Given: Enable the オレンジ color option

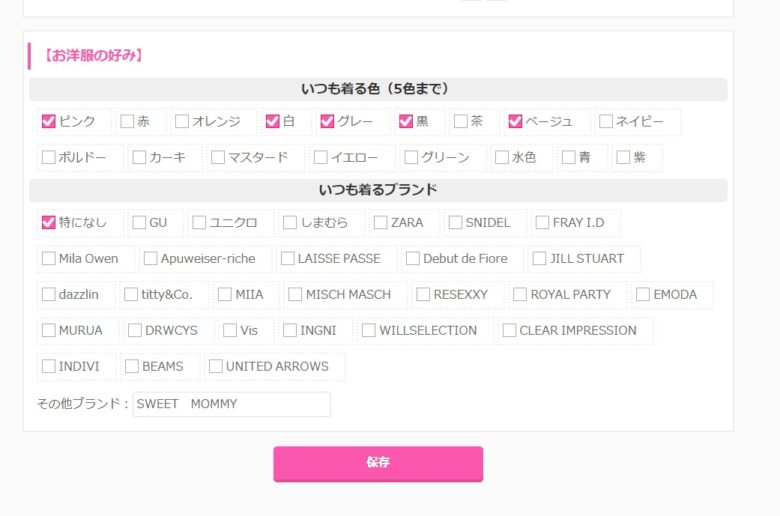Looking at the screenshot, I should coord(182,122).
